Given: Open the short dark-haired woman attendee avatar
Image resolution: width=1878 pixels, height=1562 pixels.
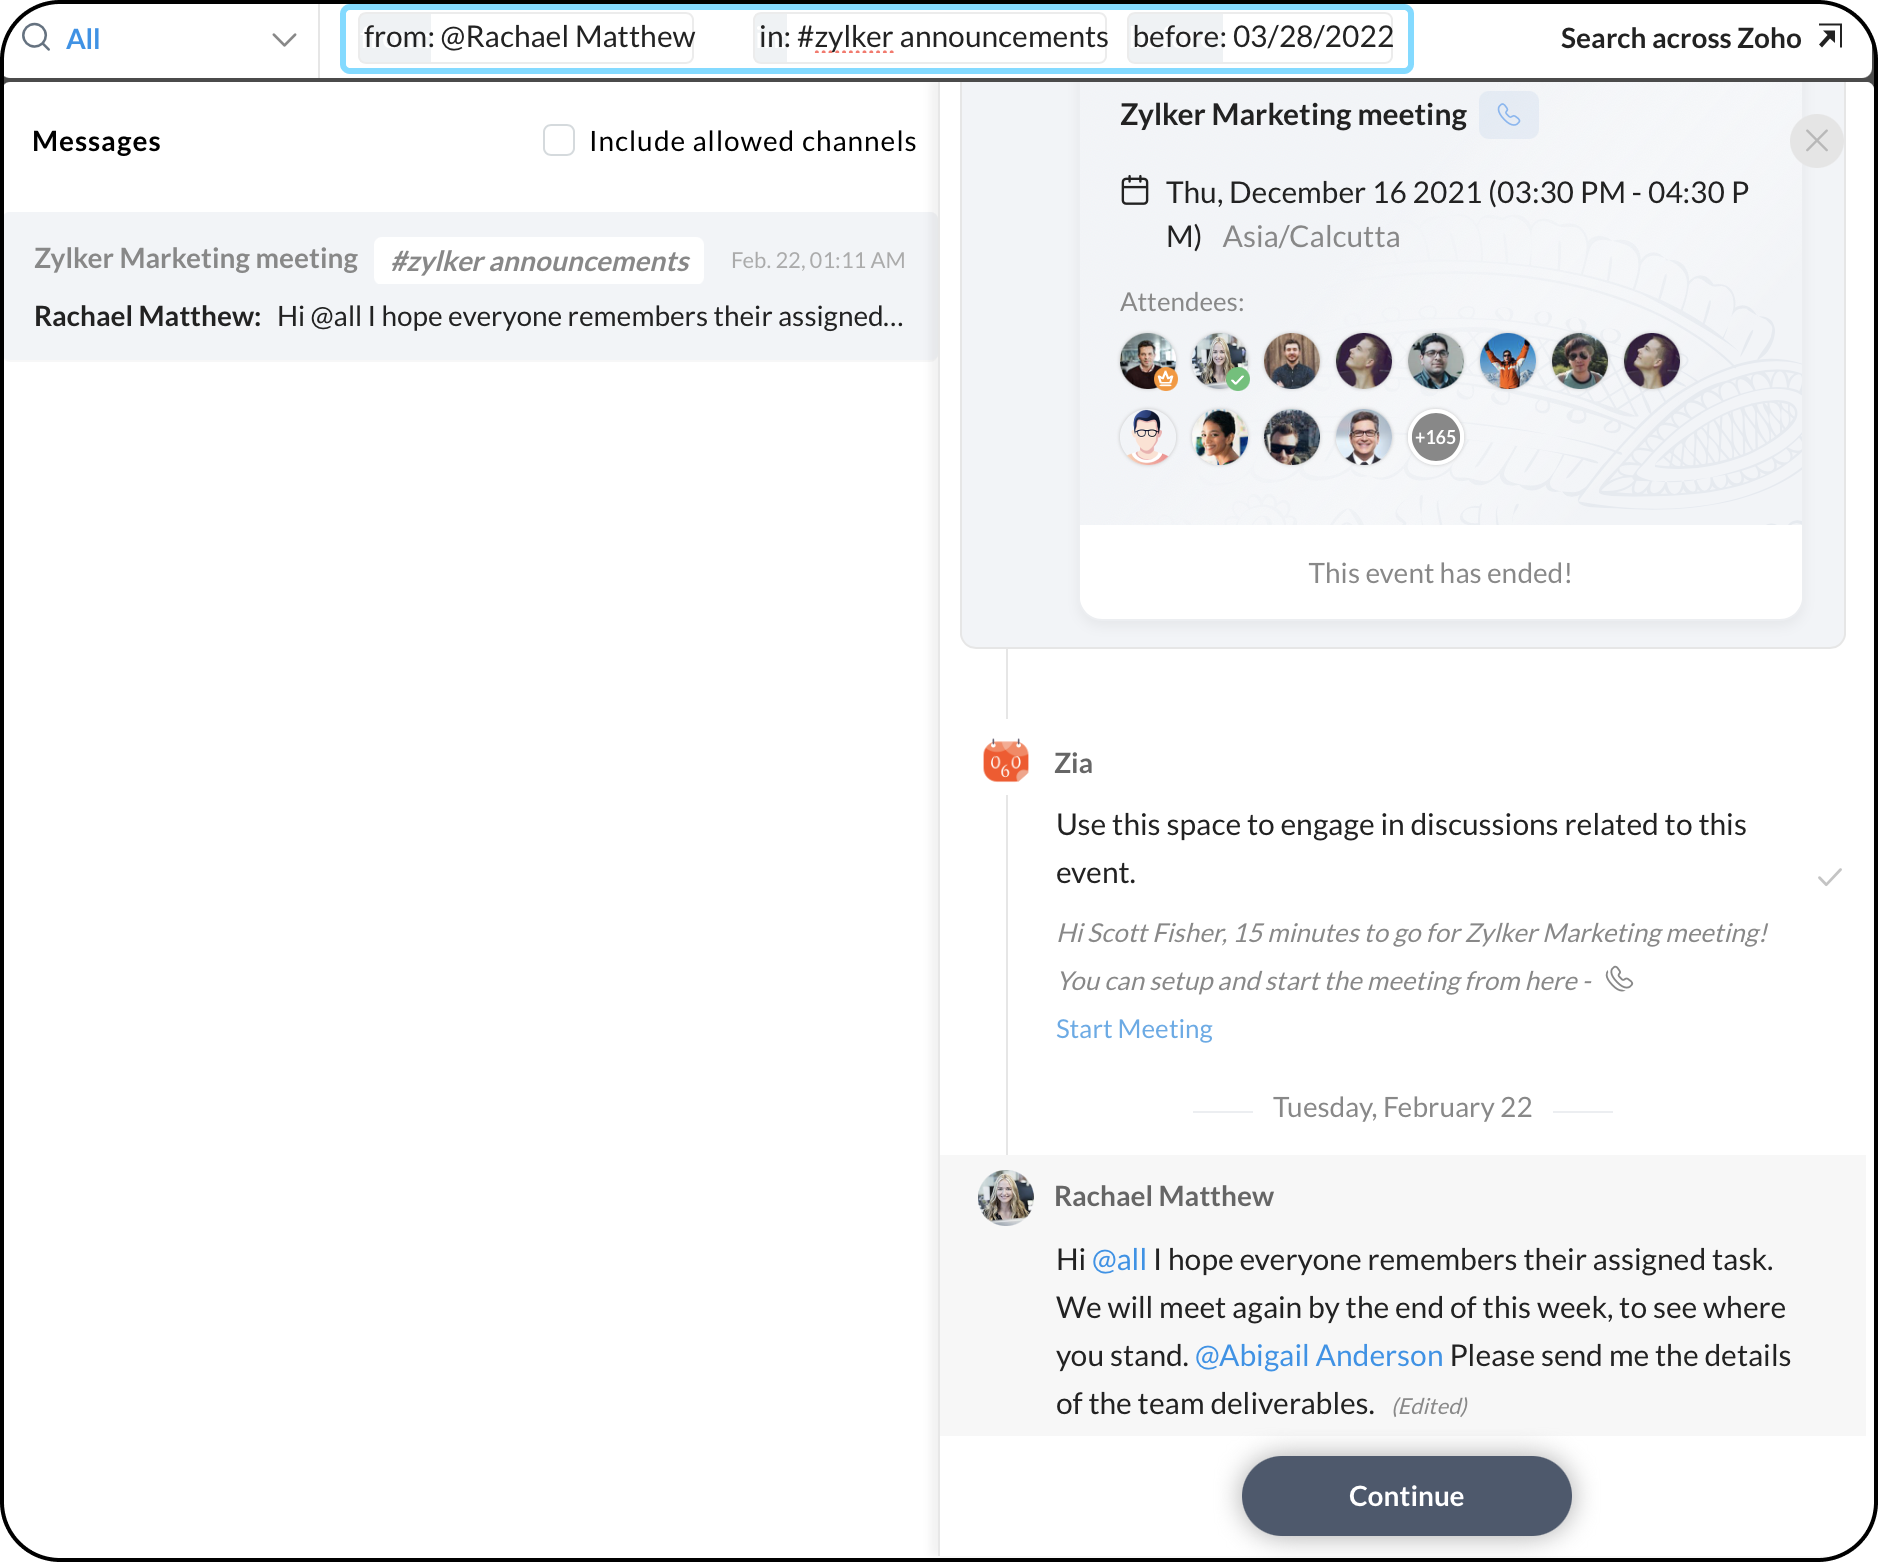Looking at the screenshot, I should click(x=1220, y=437).
